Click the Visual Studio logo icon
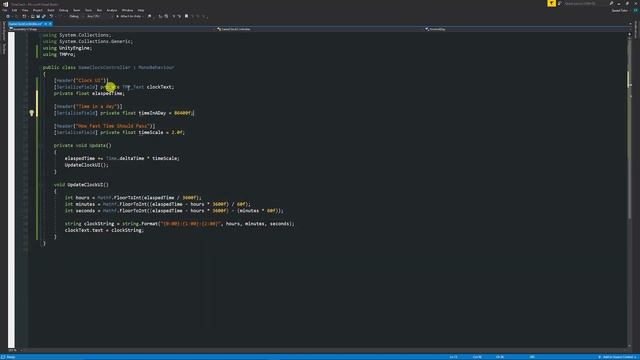The image size is (640, 360). click(x=5, y=4)
